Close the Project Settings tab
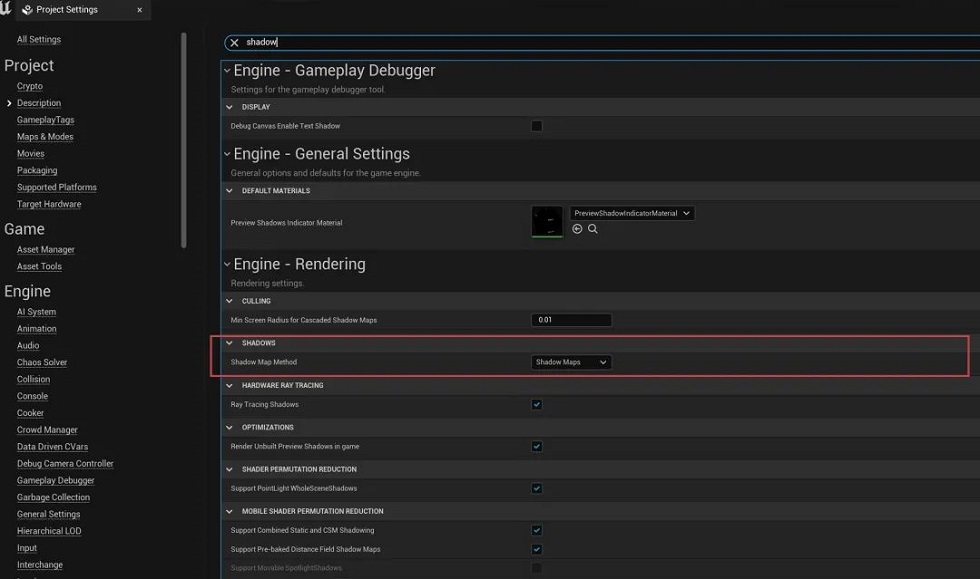This screenshot has height=579, width=980. tap(139, 10)
